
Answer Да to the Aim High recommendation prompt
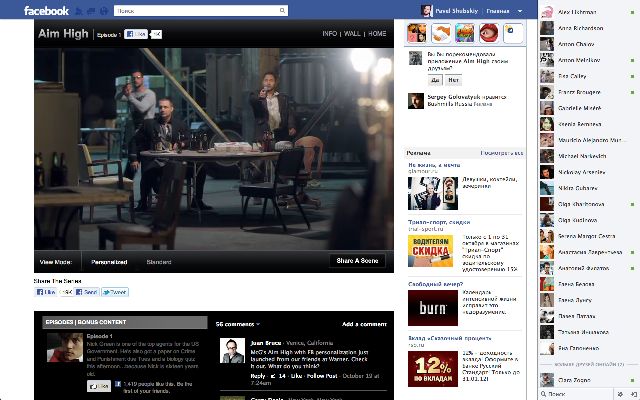[x=435, y=80]
